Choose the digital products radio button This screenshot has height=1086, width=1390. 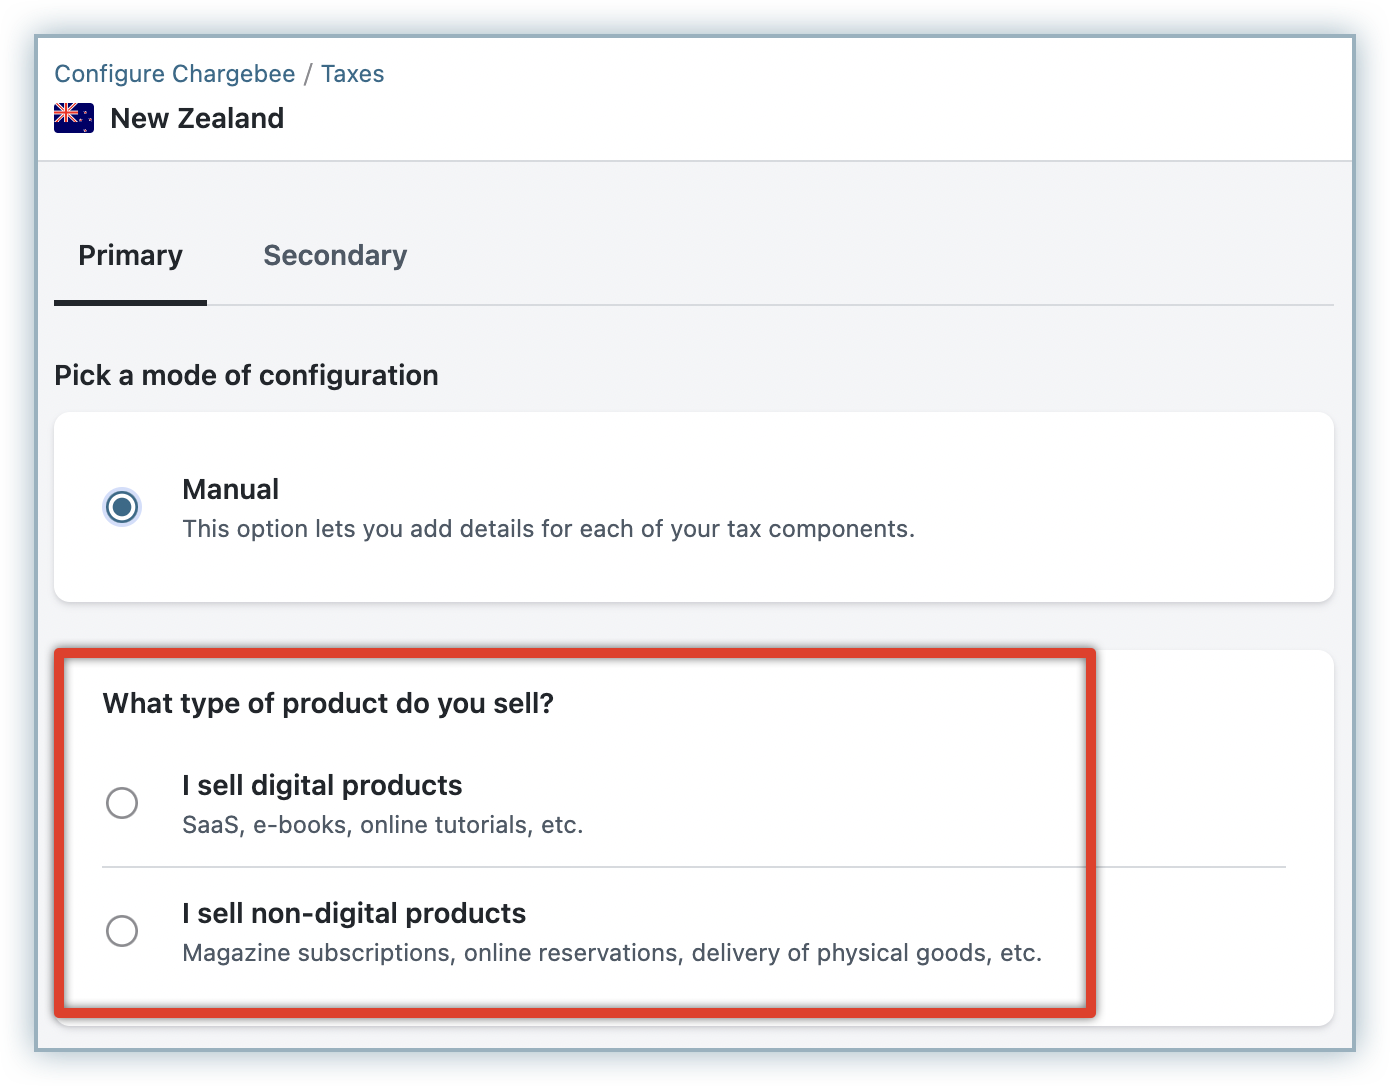[122, 802]
